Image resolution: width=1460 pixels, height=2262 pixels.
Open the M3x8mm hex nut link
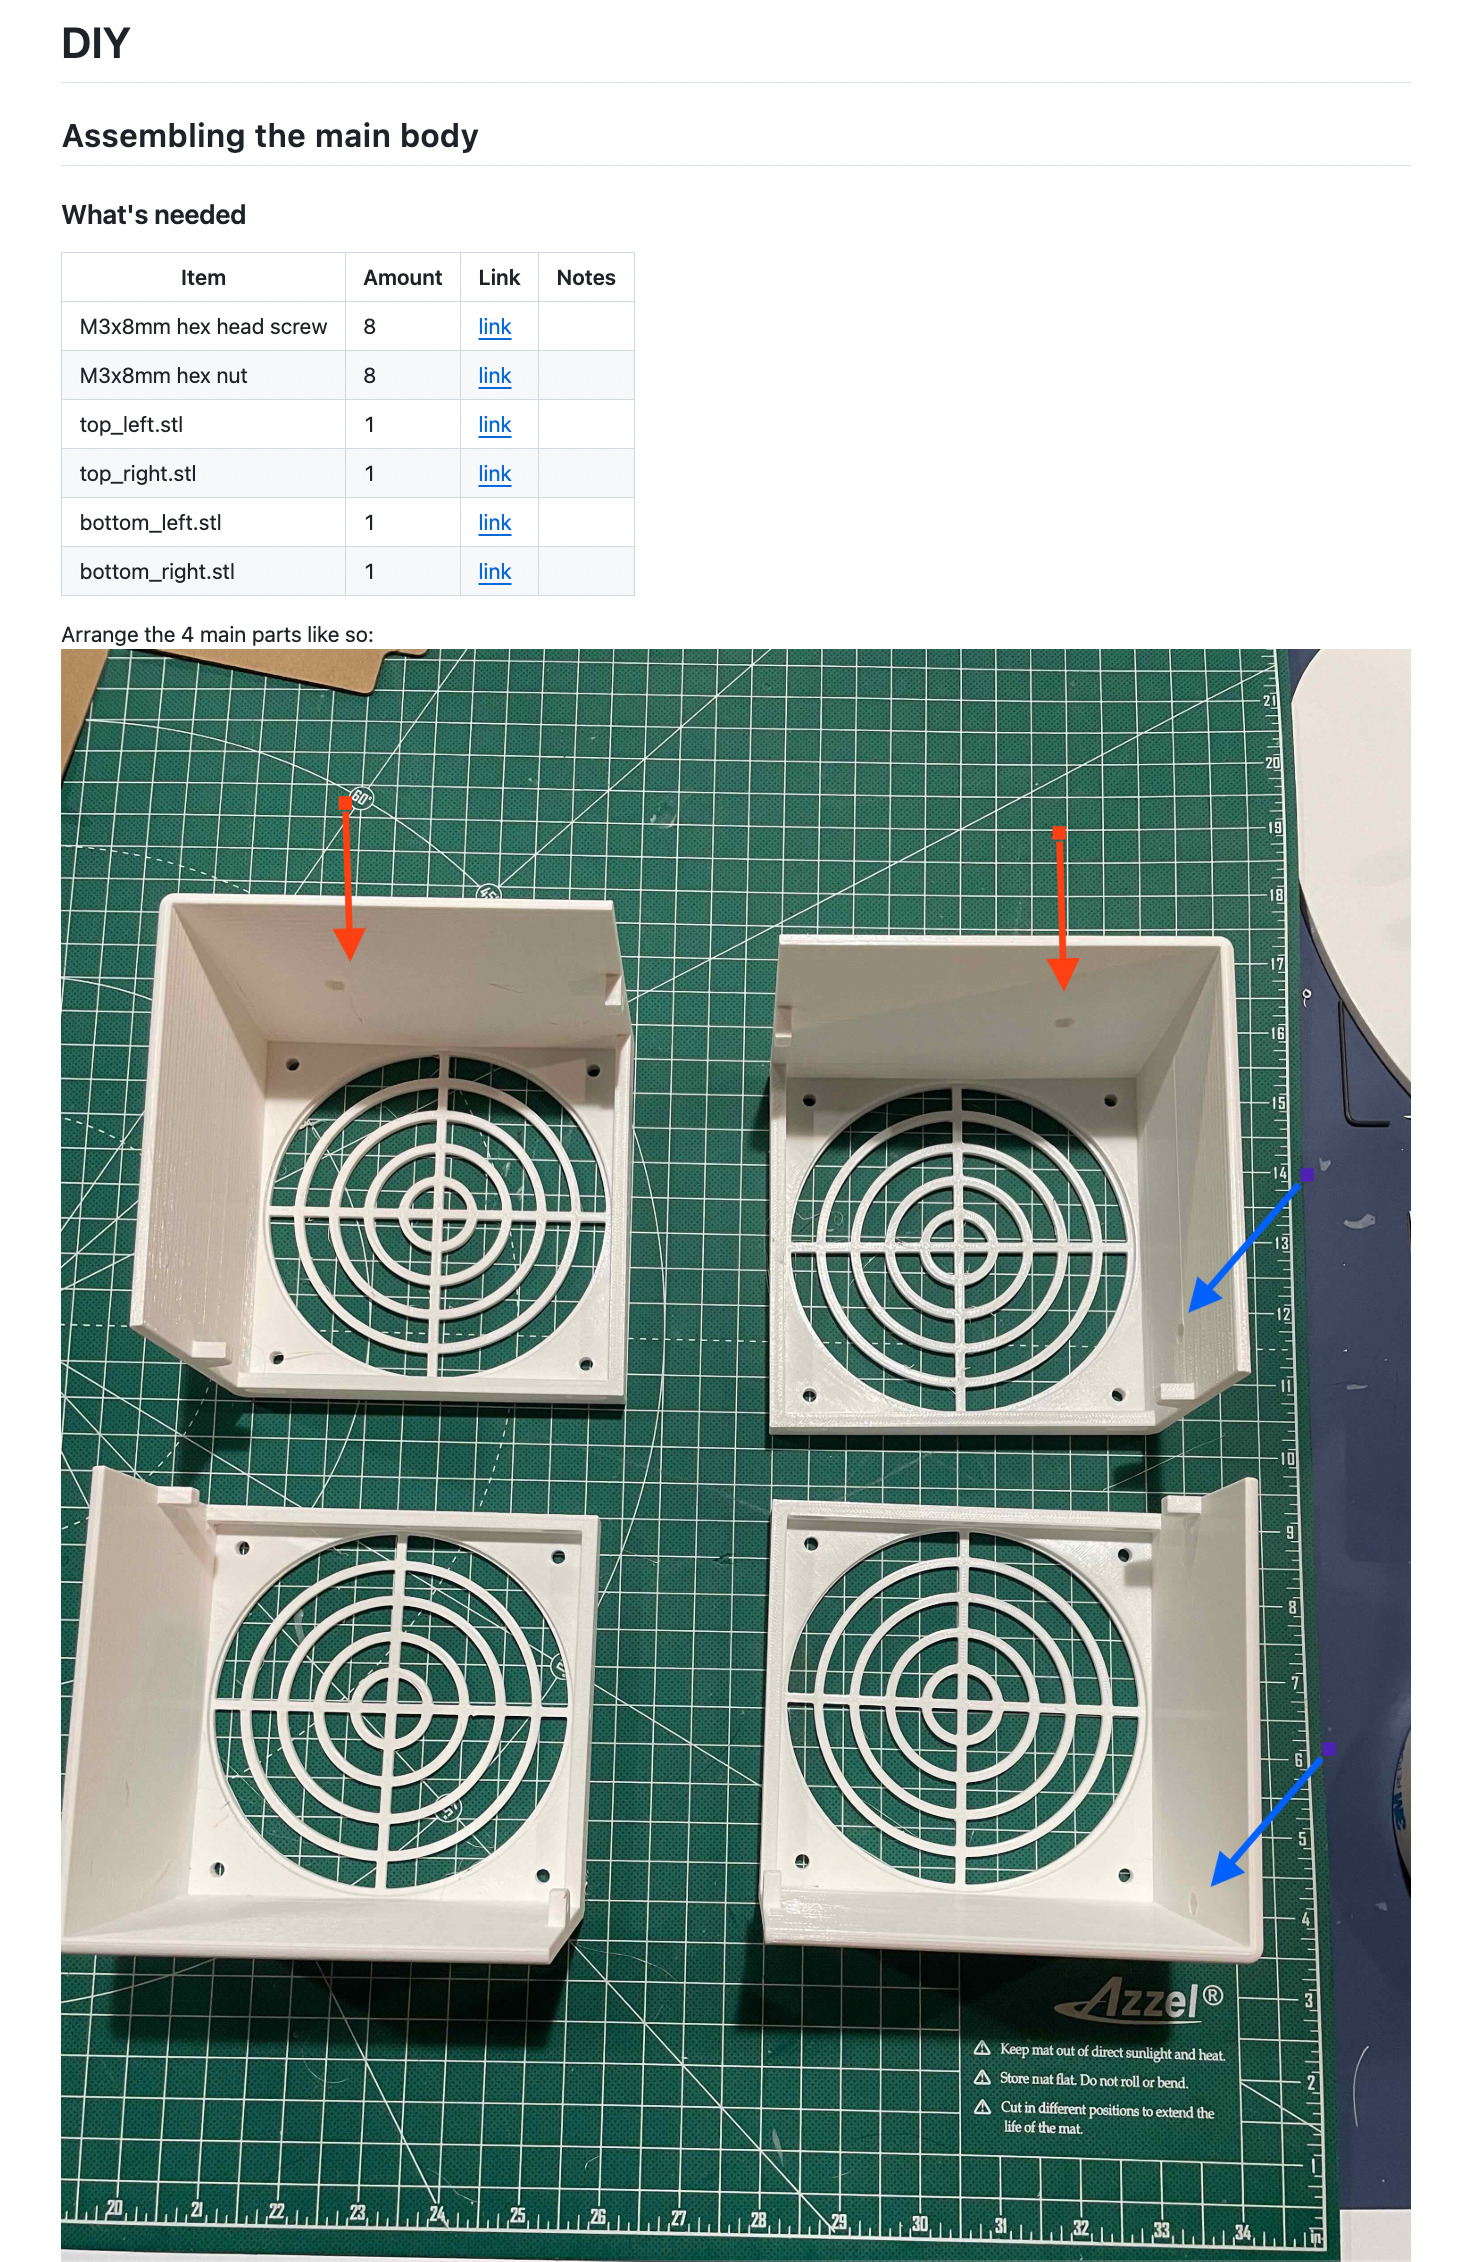(x=494, y=376)
